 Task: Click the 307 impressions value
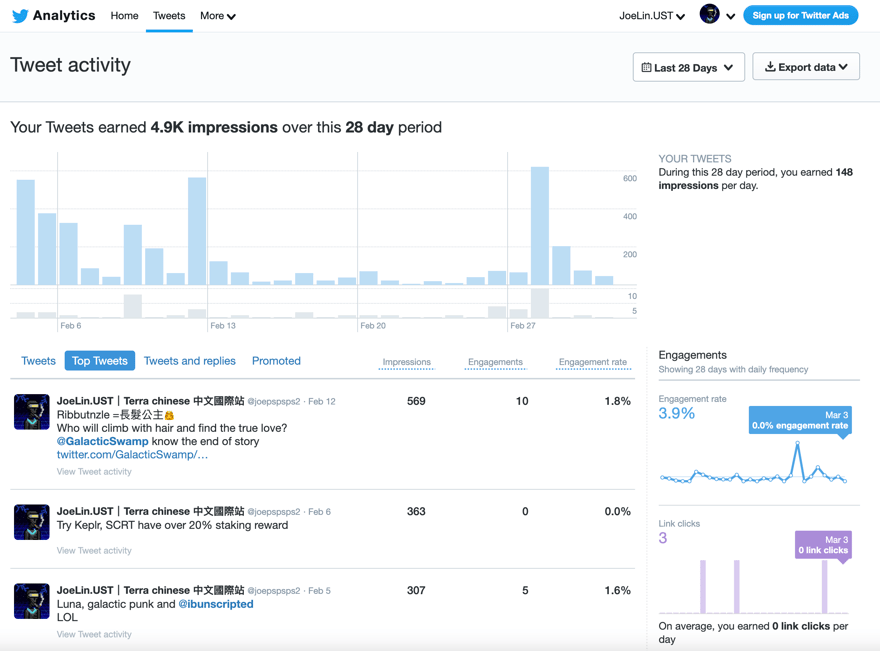(x=416, y=590)
